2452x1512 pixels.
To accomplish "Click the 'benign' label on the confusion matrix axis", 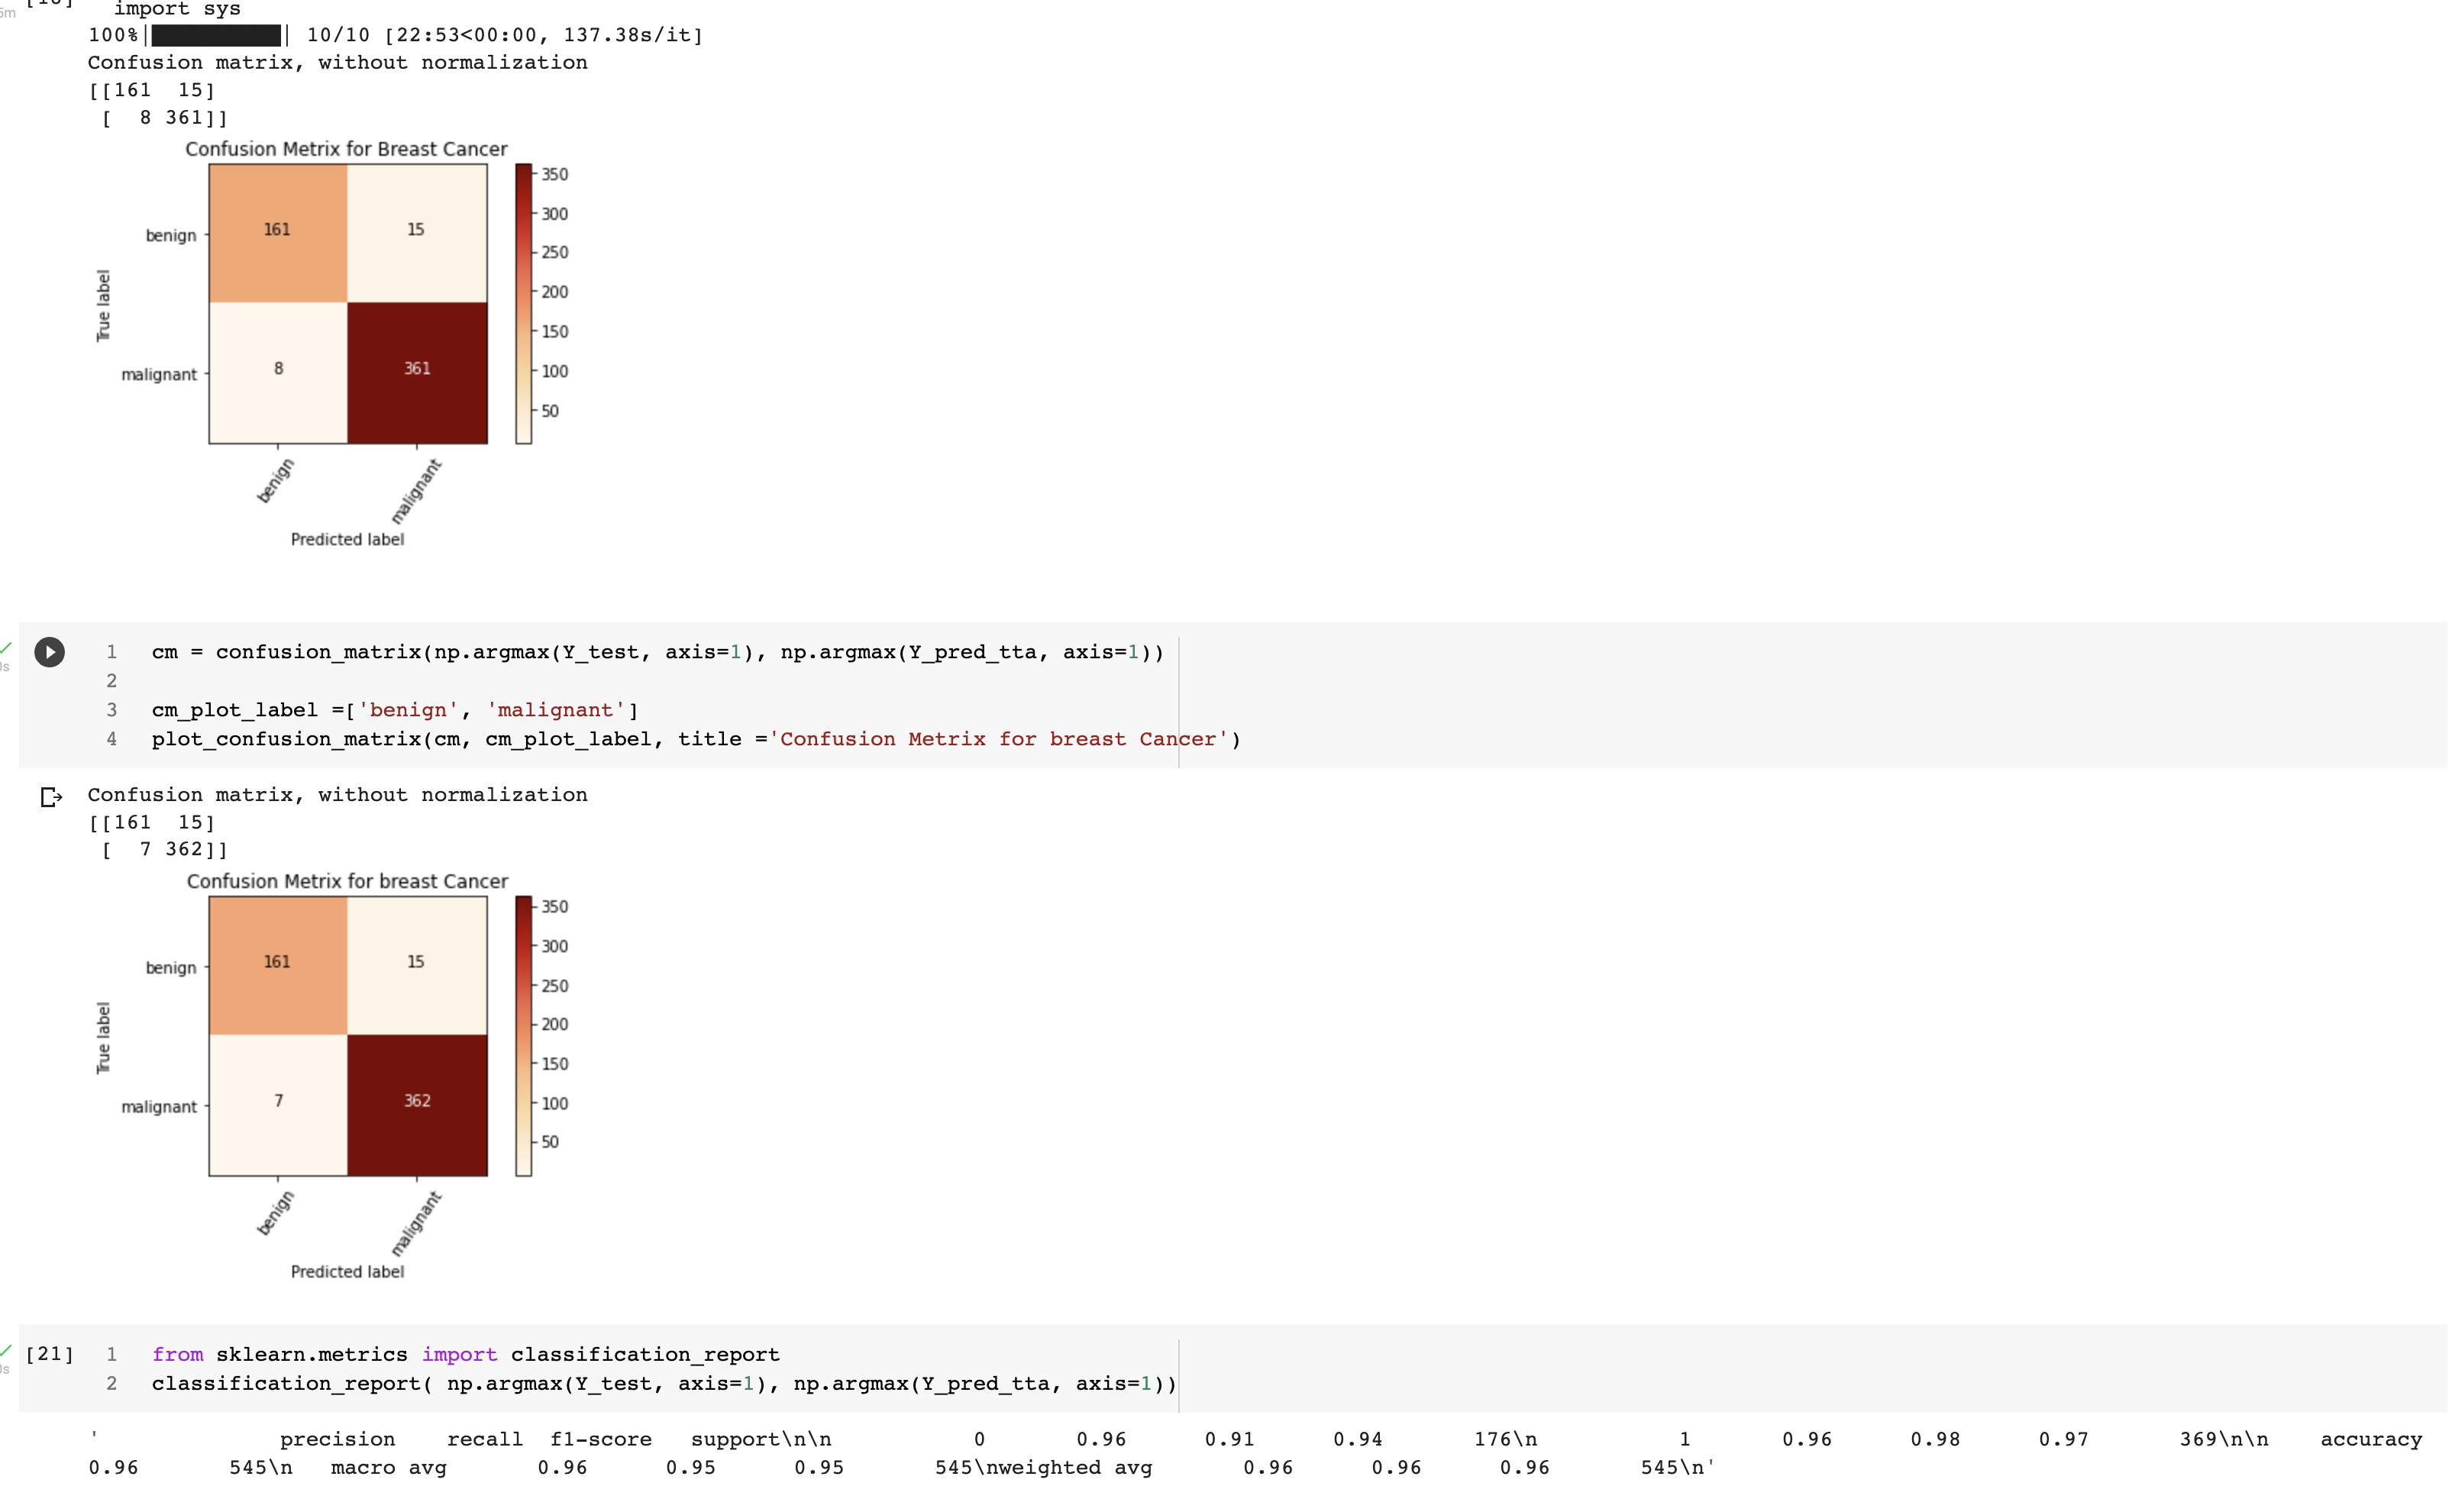I will point(170,235).
